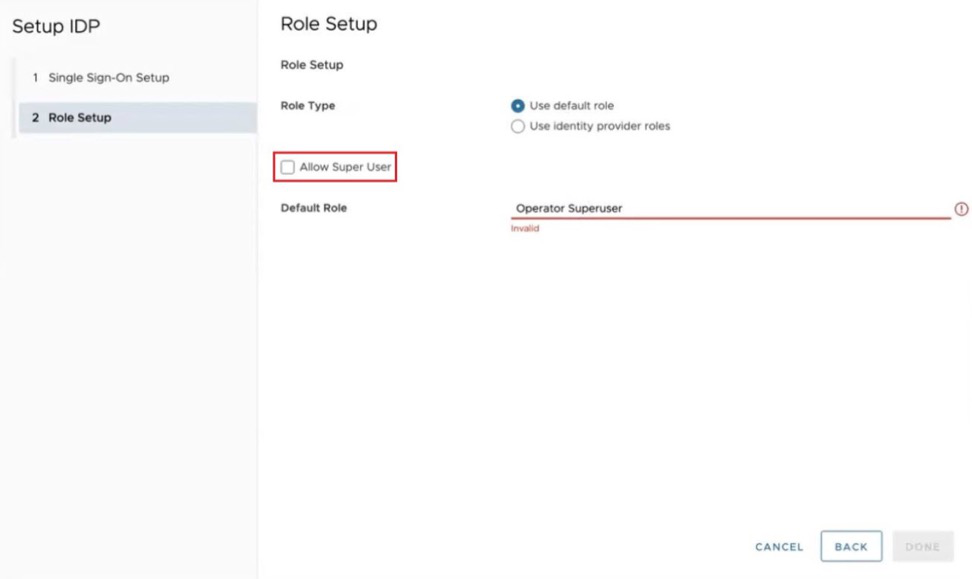The height and width of the screenshot is (579, 972).
Task: Choose 'Use identity provider roles' radio option
Action: tap(518, 127)
